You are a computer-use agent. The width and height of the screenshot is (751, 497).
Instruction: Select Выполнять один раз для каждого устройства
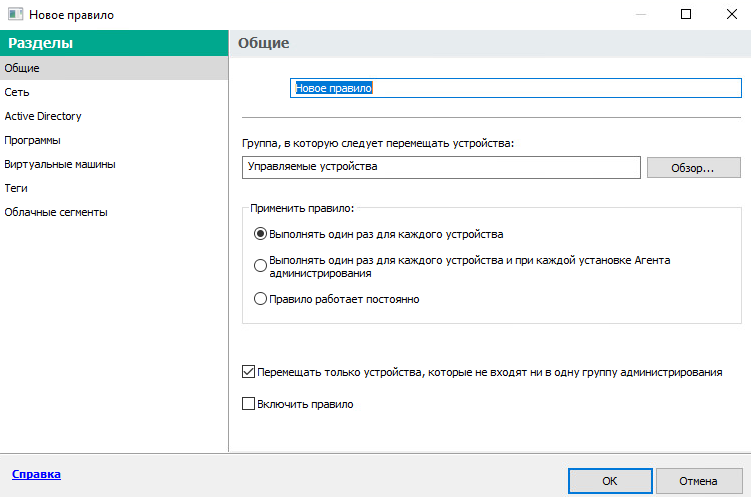pyautogui.click(x=261, y=234)
